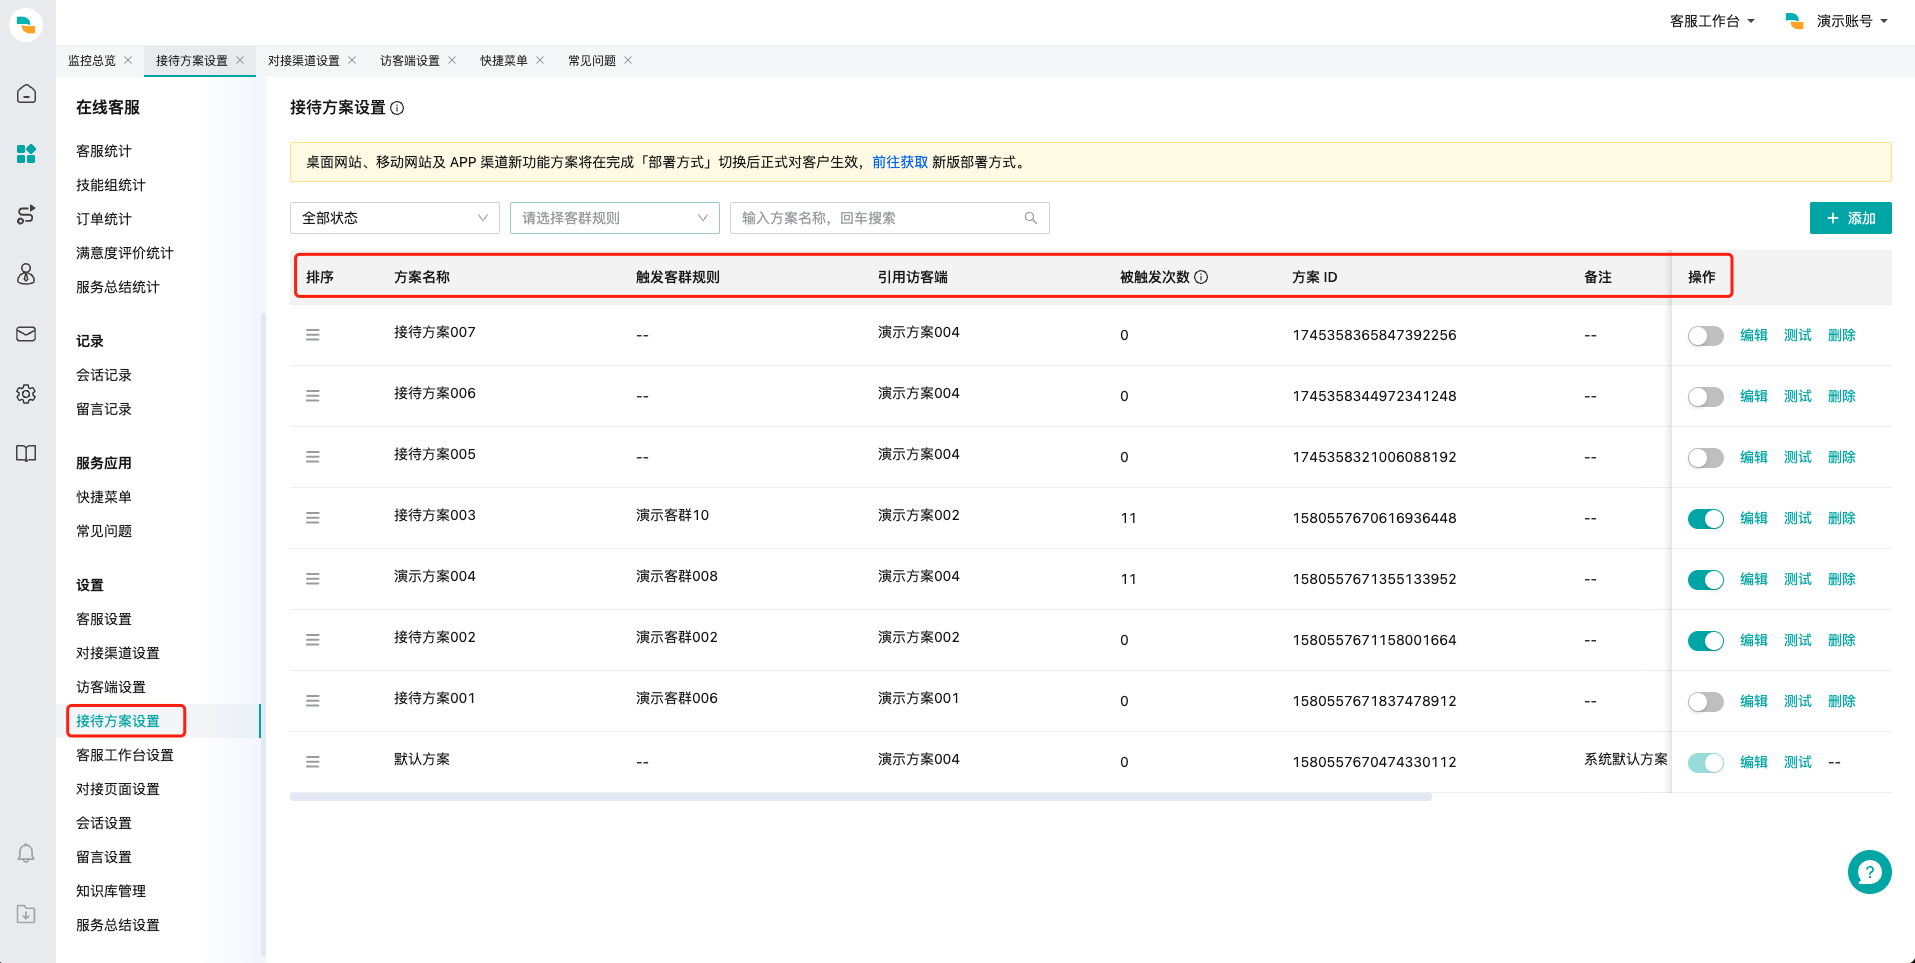Image resolution: width=1915 pixels, height=963 pixels.
Task: Open the customer person icon in left rail
Action: tap(27, 274)
